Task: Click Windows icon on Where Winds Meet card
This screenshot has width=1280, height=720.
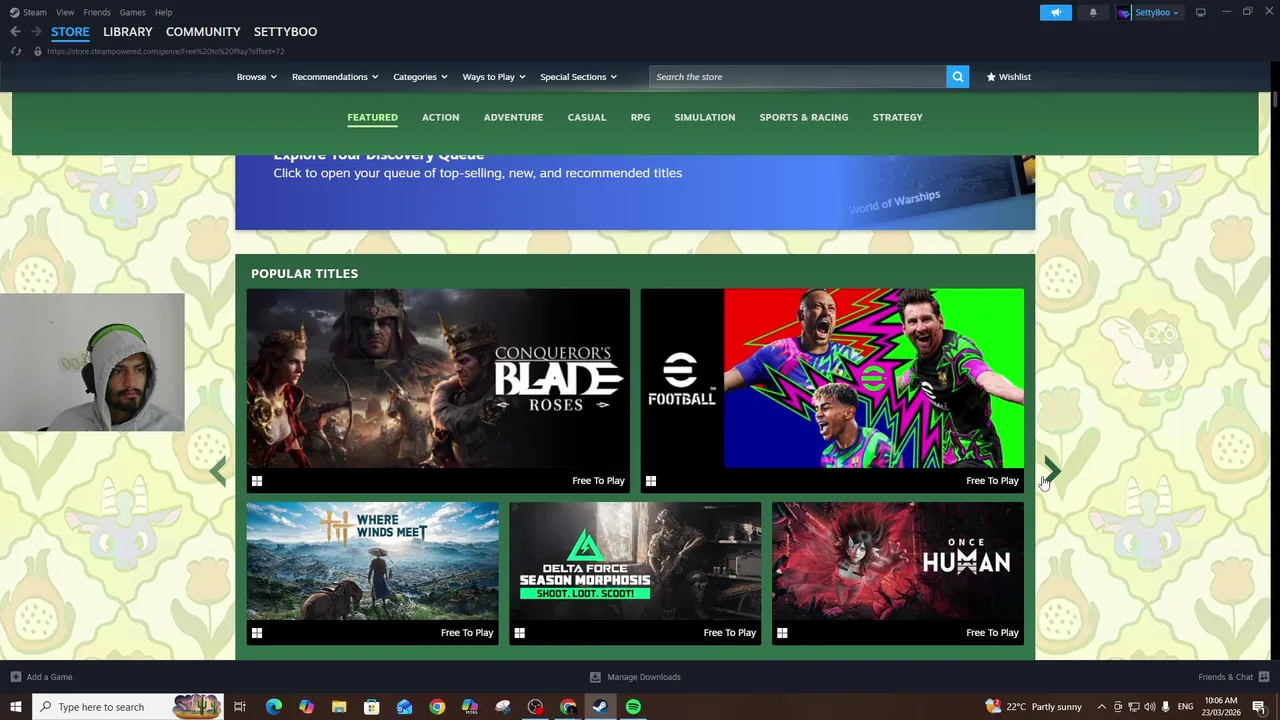Action: click(257, 633)
